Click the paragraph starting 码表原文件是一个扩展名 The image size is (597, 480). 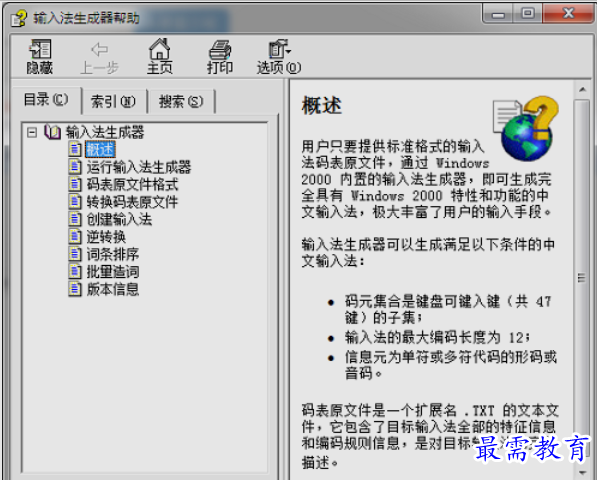(430, 436)
